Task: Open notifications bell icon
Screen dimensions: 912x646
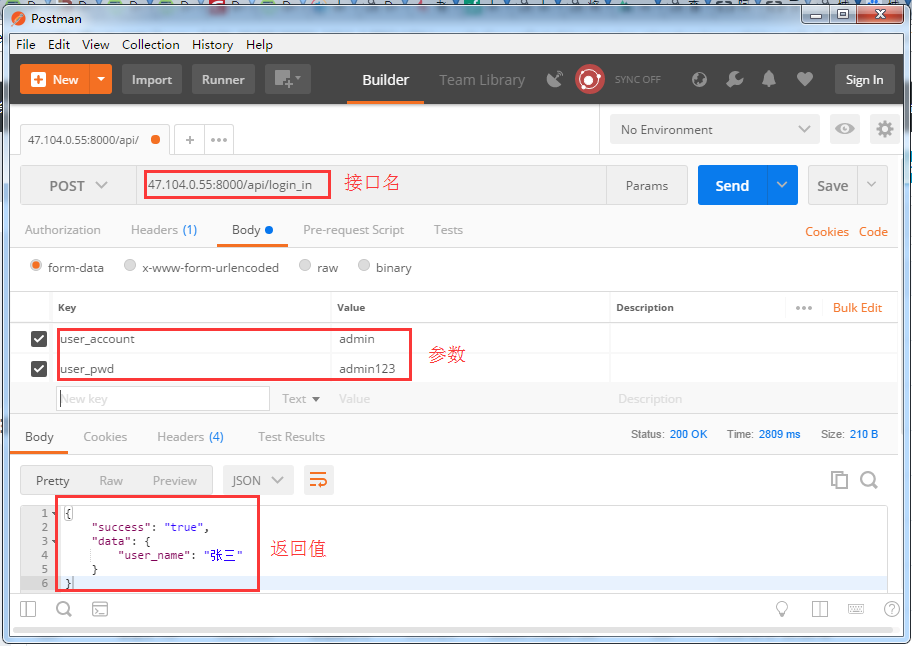Action: (769, 79)
